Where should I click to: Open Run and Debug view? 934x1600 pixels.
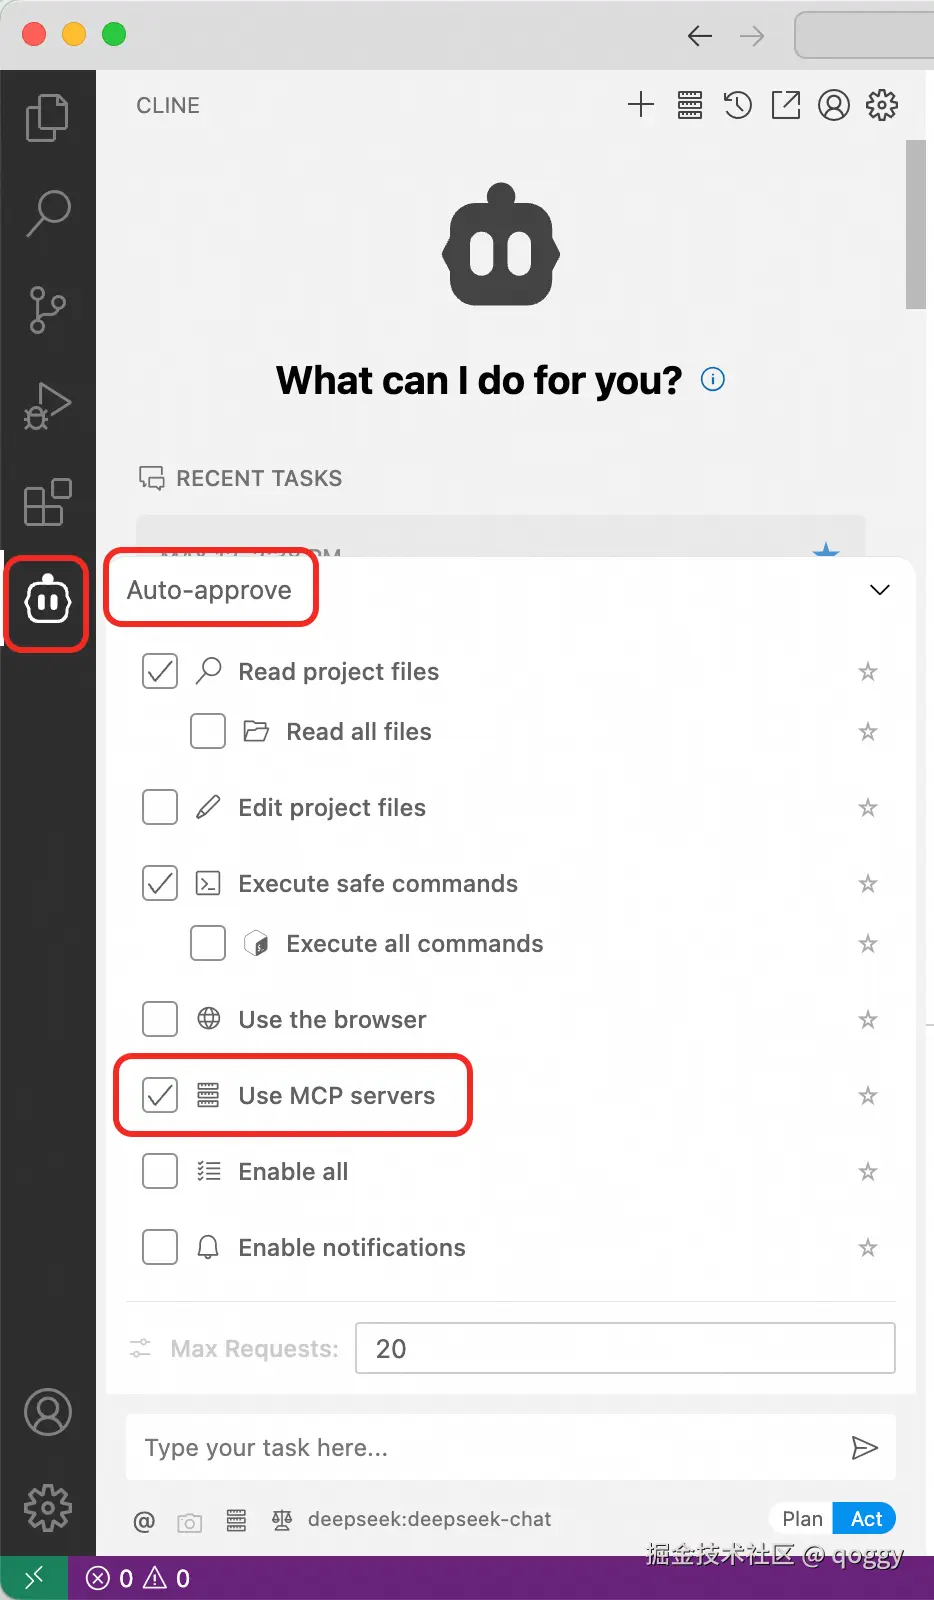tap(47, 405)
